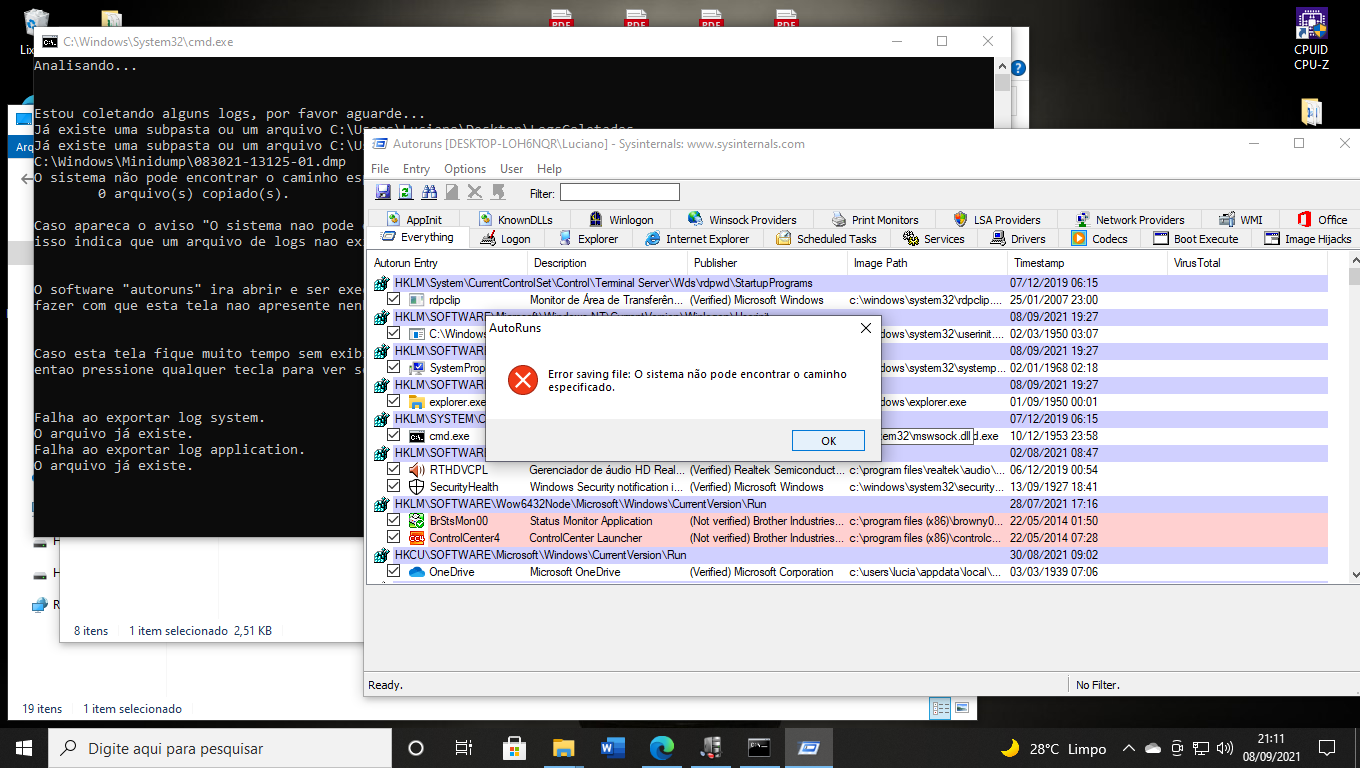Image resolution: width=1360 pixels, height=768 pixels.
Task: Click the Properties toolbar icon in Autoruns
Action: click(x=452, y=192)
